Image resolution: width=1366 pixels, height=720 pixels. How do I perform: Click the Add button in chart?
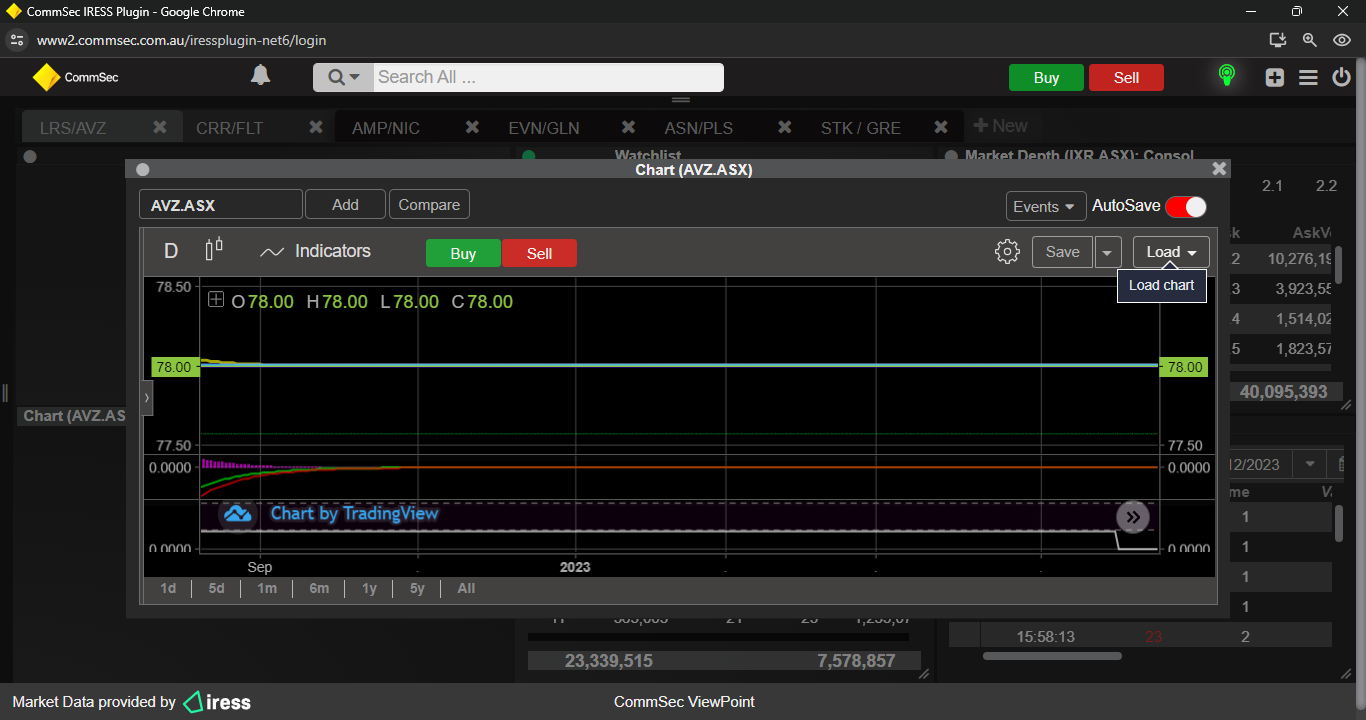point(345,204)
